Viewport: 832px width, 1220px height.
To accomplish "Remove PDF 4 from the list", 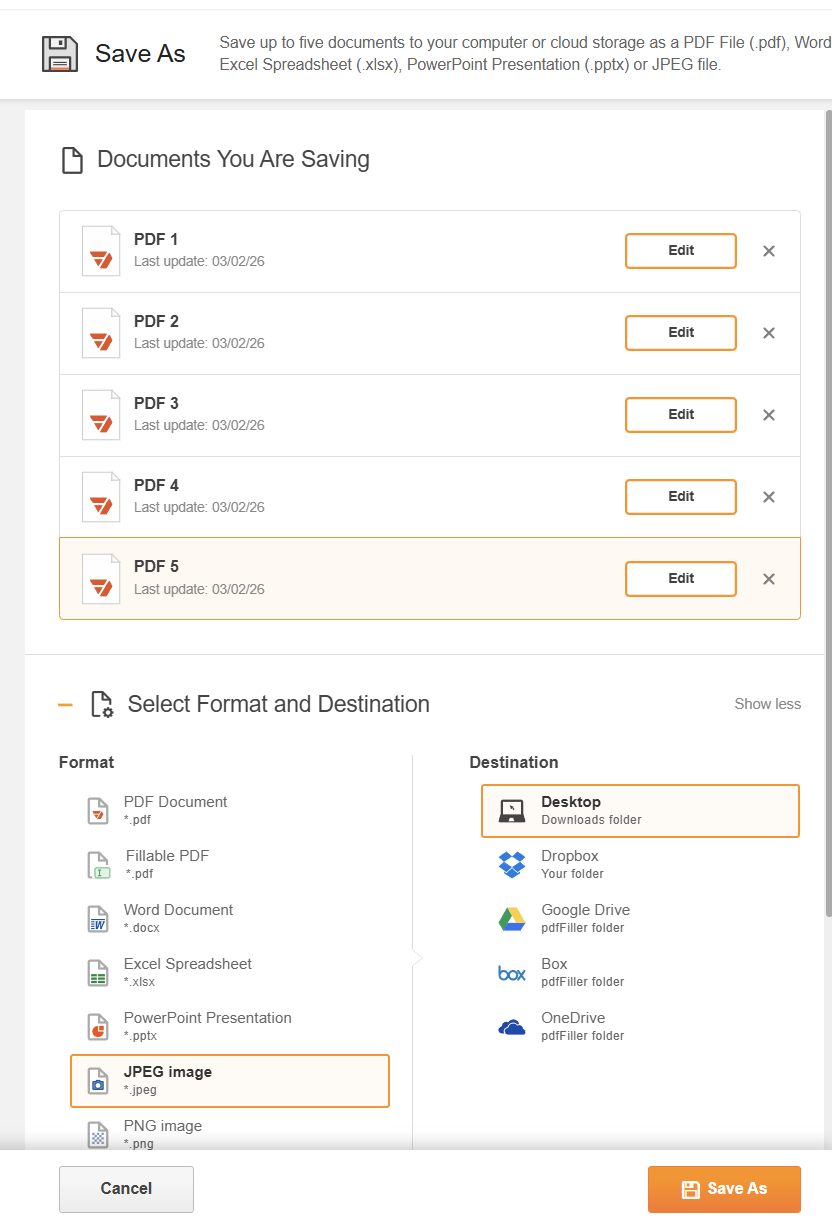I will pos(769,497).
